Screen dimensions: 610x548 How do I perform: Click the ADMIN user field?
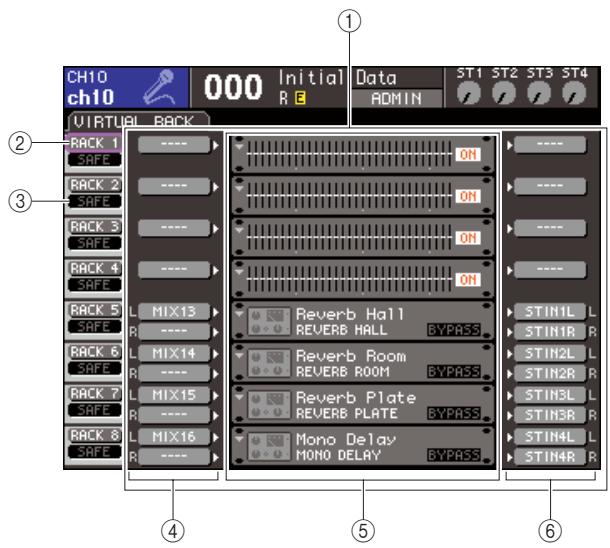tap(396, 98)
